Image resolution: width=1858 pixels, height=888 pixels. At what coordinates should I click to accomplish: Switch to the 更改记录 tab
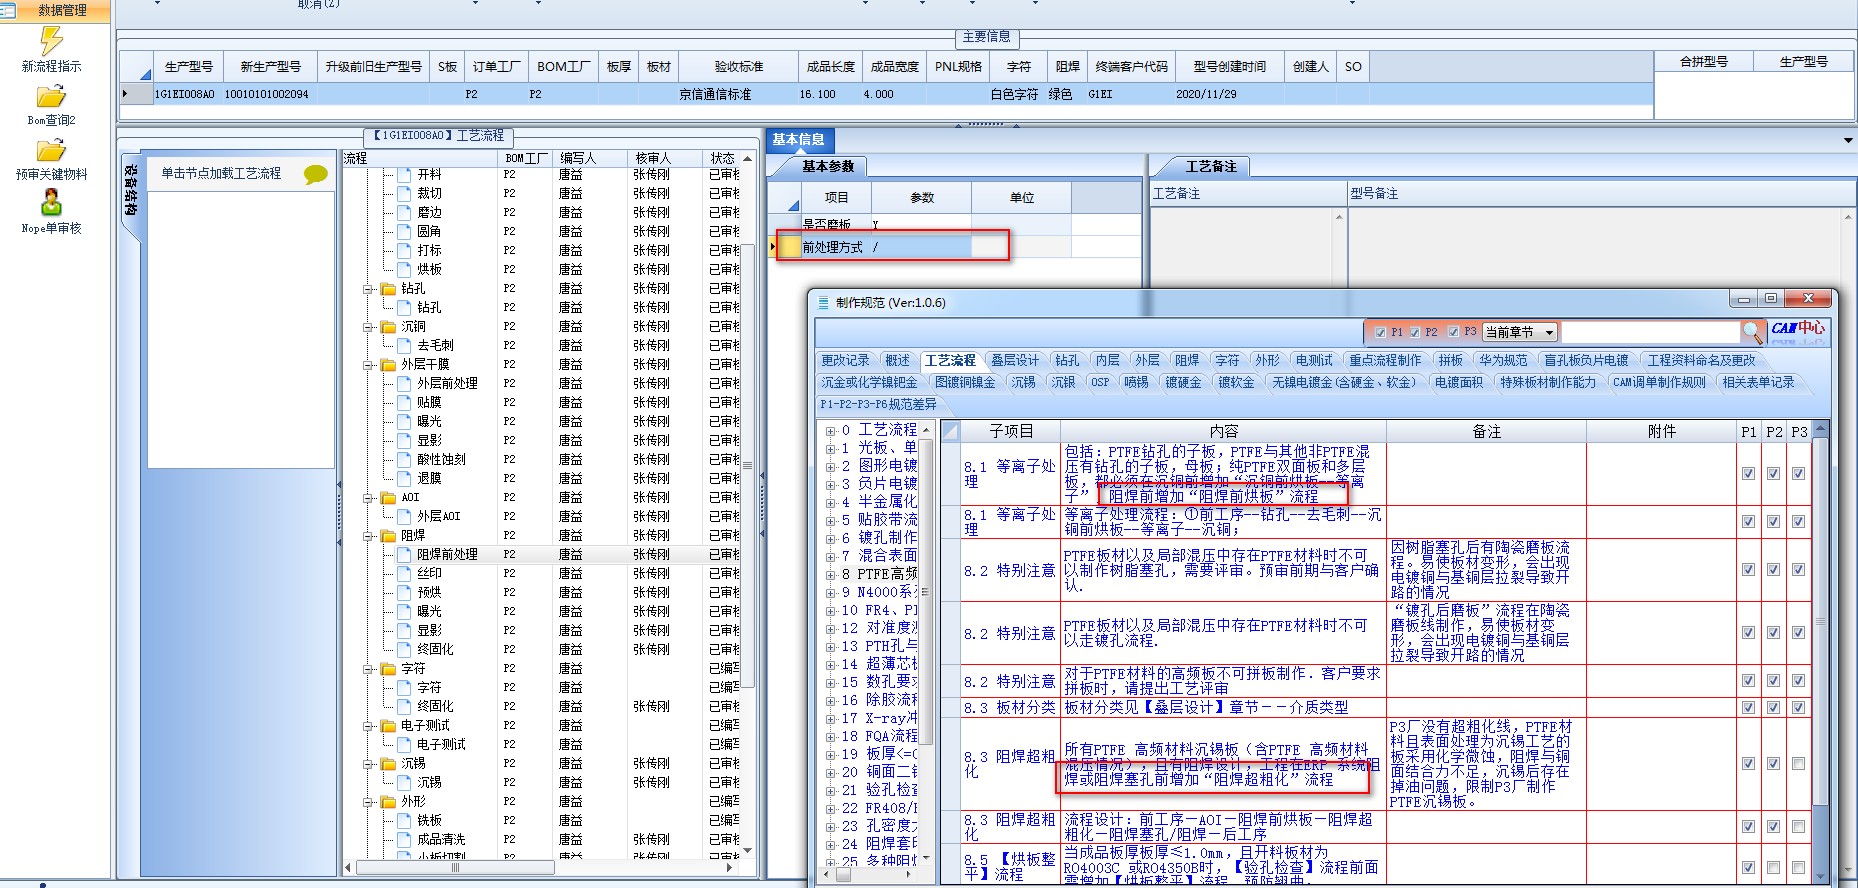pyautogui.click(x=845, y=361)
